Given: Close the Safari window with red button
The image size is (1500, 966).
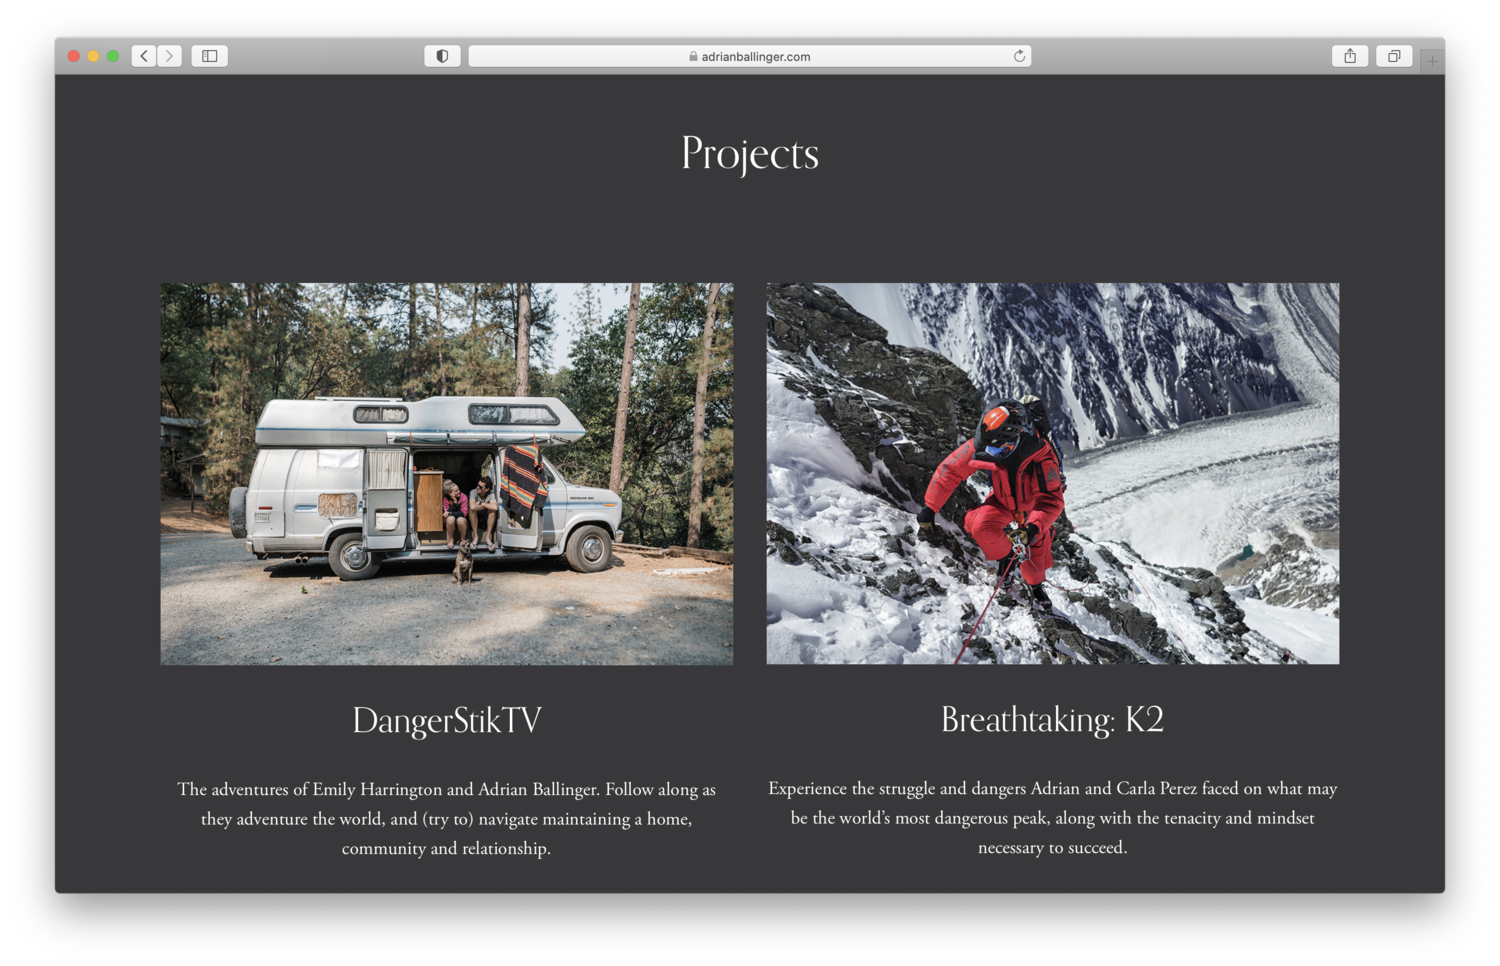Looking at the screenshot, I should point(74,56).
